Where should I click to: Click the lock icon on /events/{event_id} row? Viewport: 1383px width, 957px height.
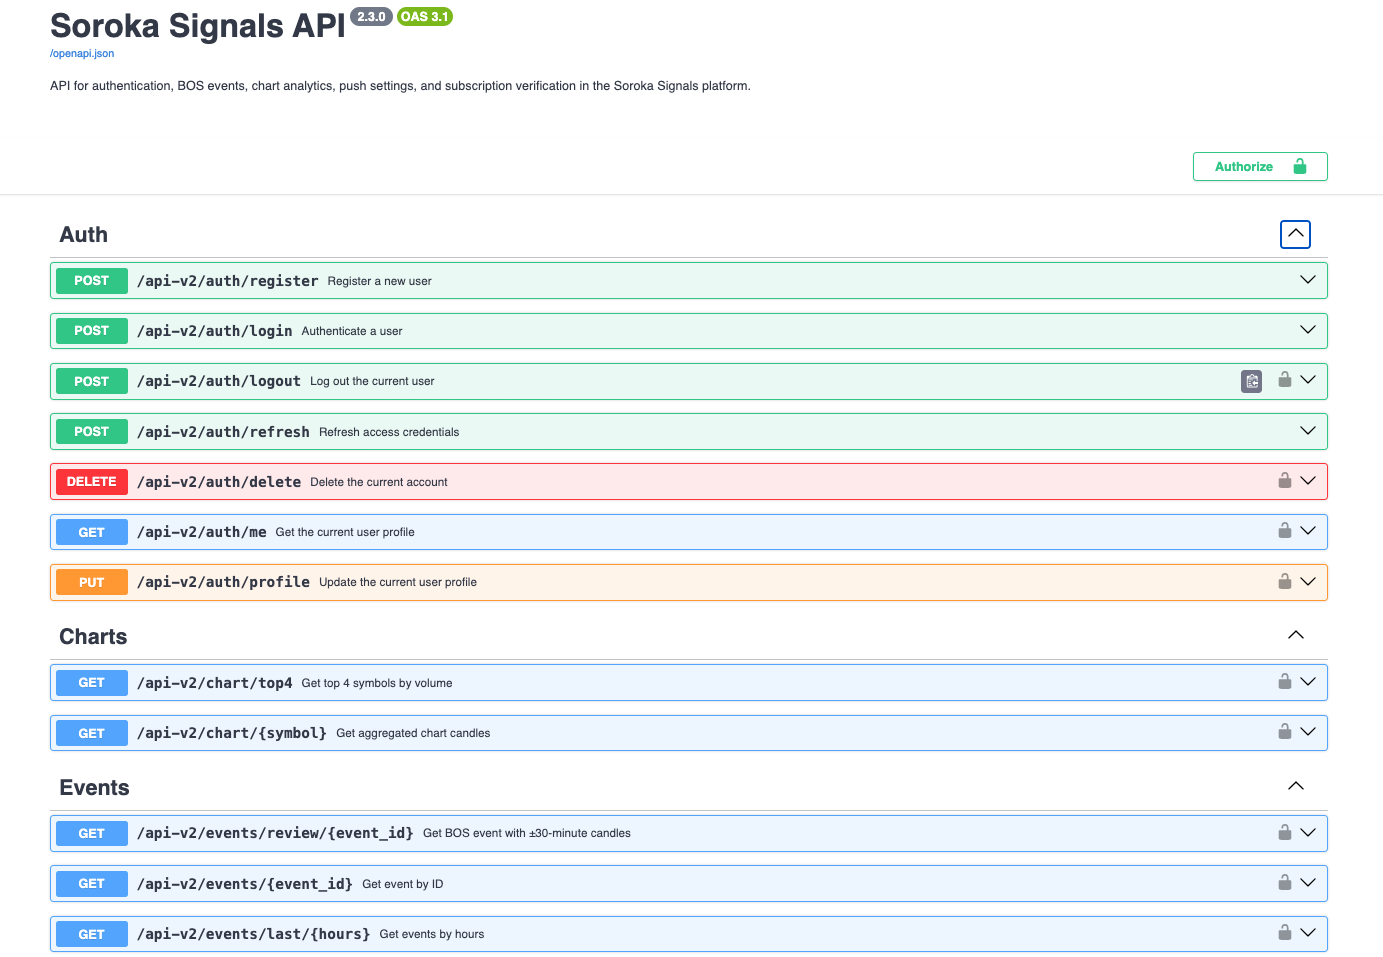[x=1285, y=883]
